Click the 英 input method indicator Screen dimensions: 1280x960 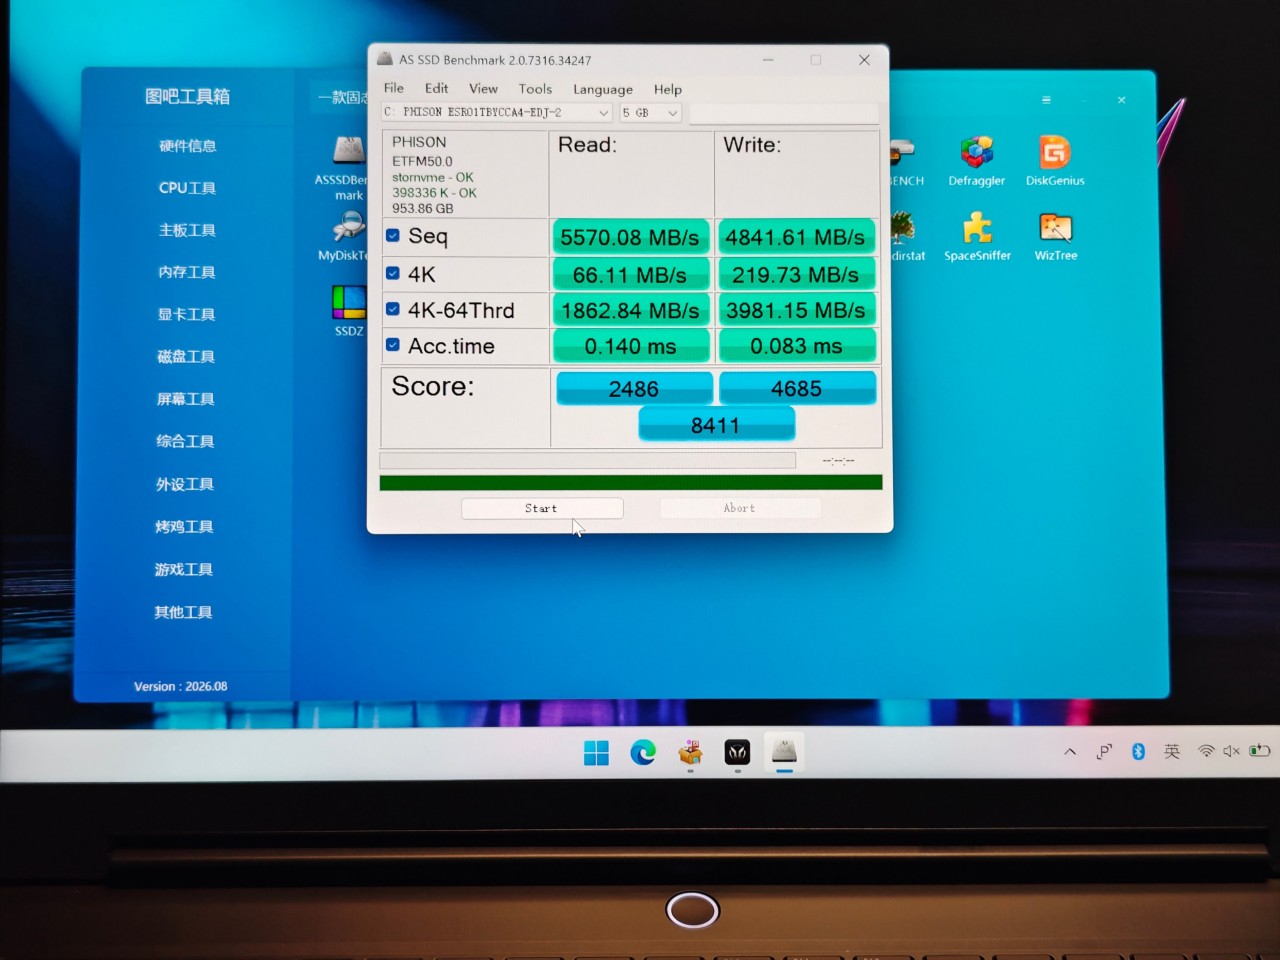pyautogui.click(x=1172, y=751)
